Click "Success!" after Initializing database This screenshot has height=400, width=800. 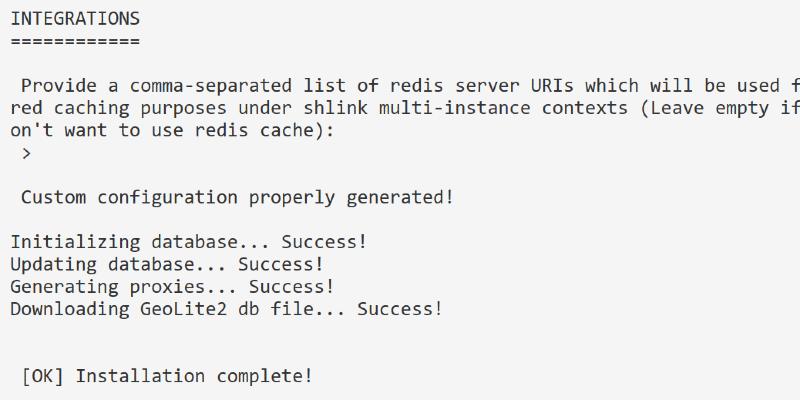click(x=324, y=242)
